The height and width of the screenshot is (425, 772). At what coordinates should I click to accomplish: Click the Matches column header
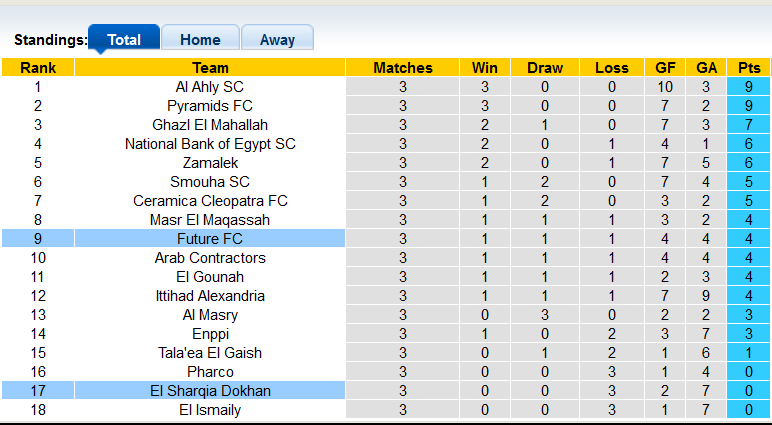pos(403,68)
